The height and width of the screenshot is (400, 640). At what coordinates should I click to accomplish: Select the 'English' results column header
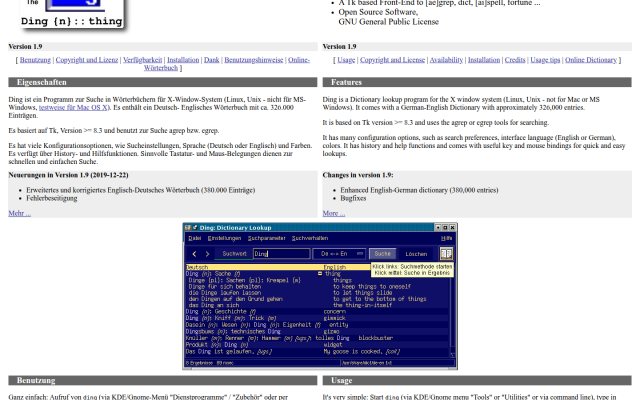(334, 267)
